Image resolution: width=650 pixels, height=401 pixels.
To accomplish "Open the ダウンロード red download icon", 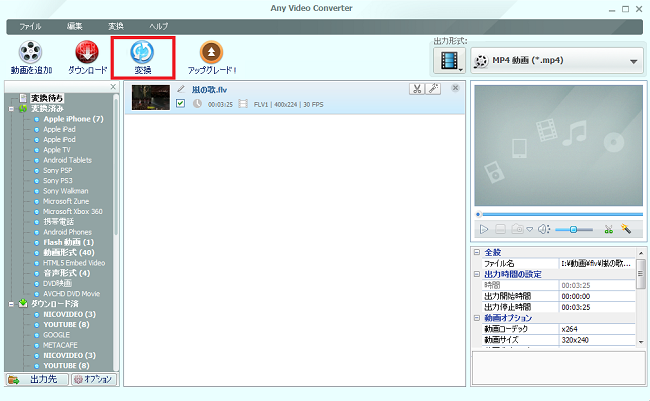I will [87, 52].
